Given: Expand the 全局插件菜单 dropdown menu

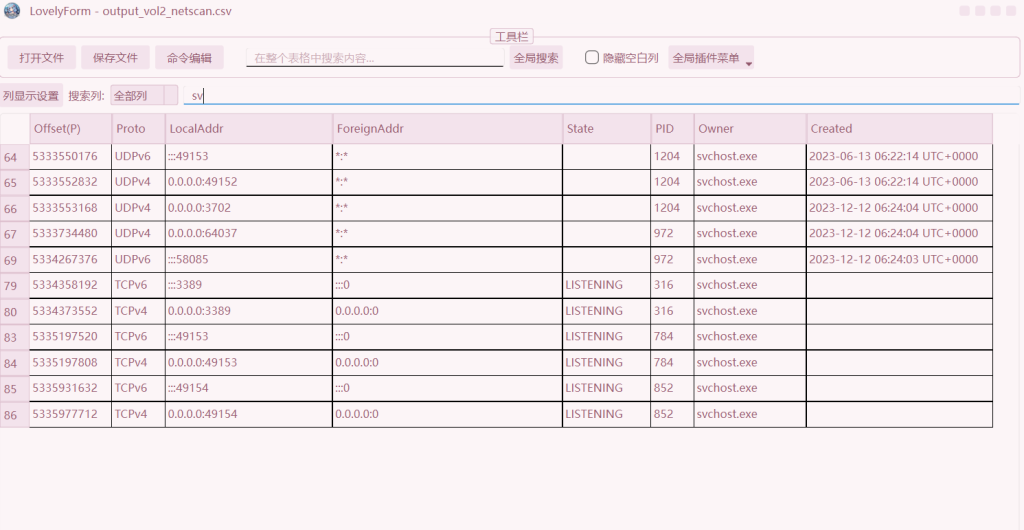Looking at the screenshot, I should pos(711,58).
